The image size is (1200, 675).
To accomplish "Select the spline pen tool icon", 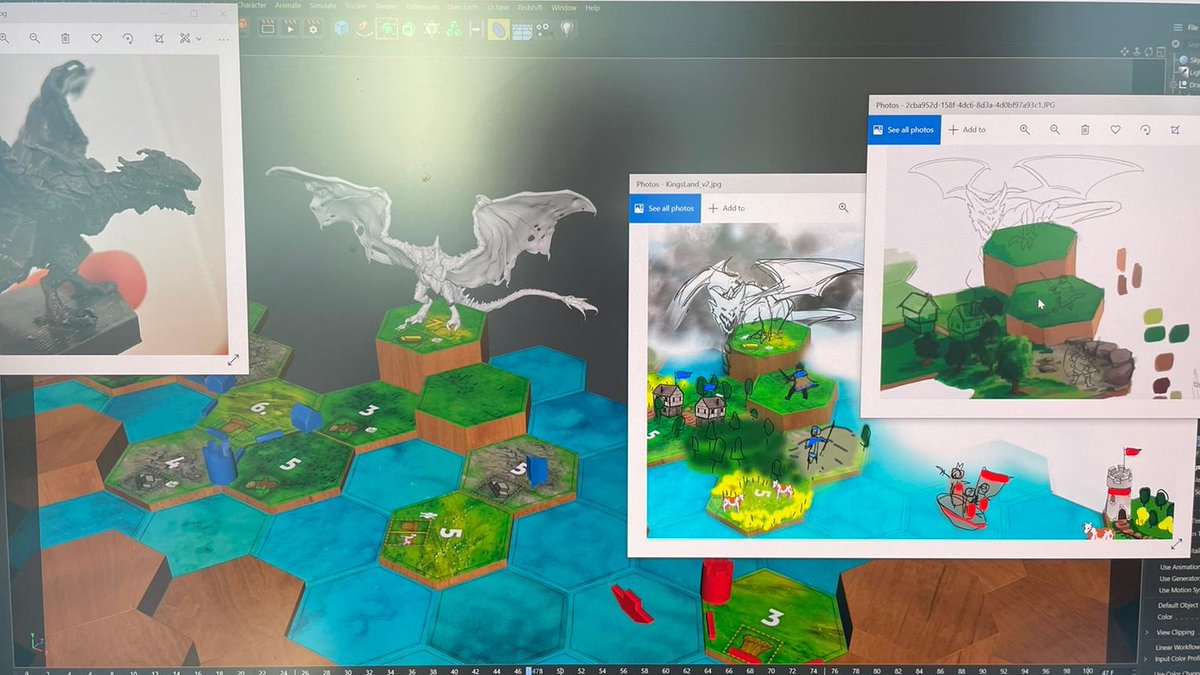I will pos(364,29).
